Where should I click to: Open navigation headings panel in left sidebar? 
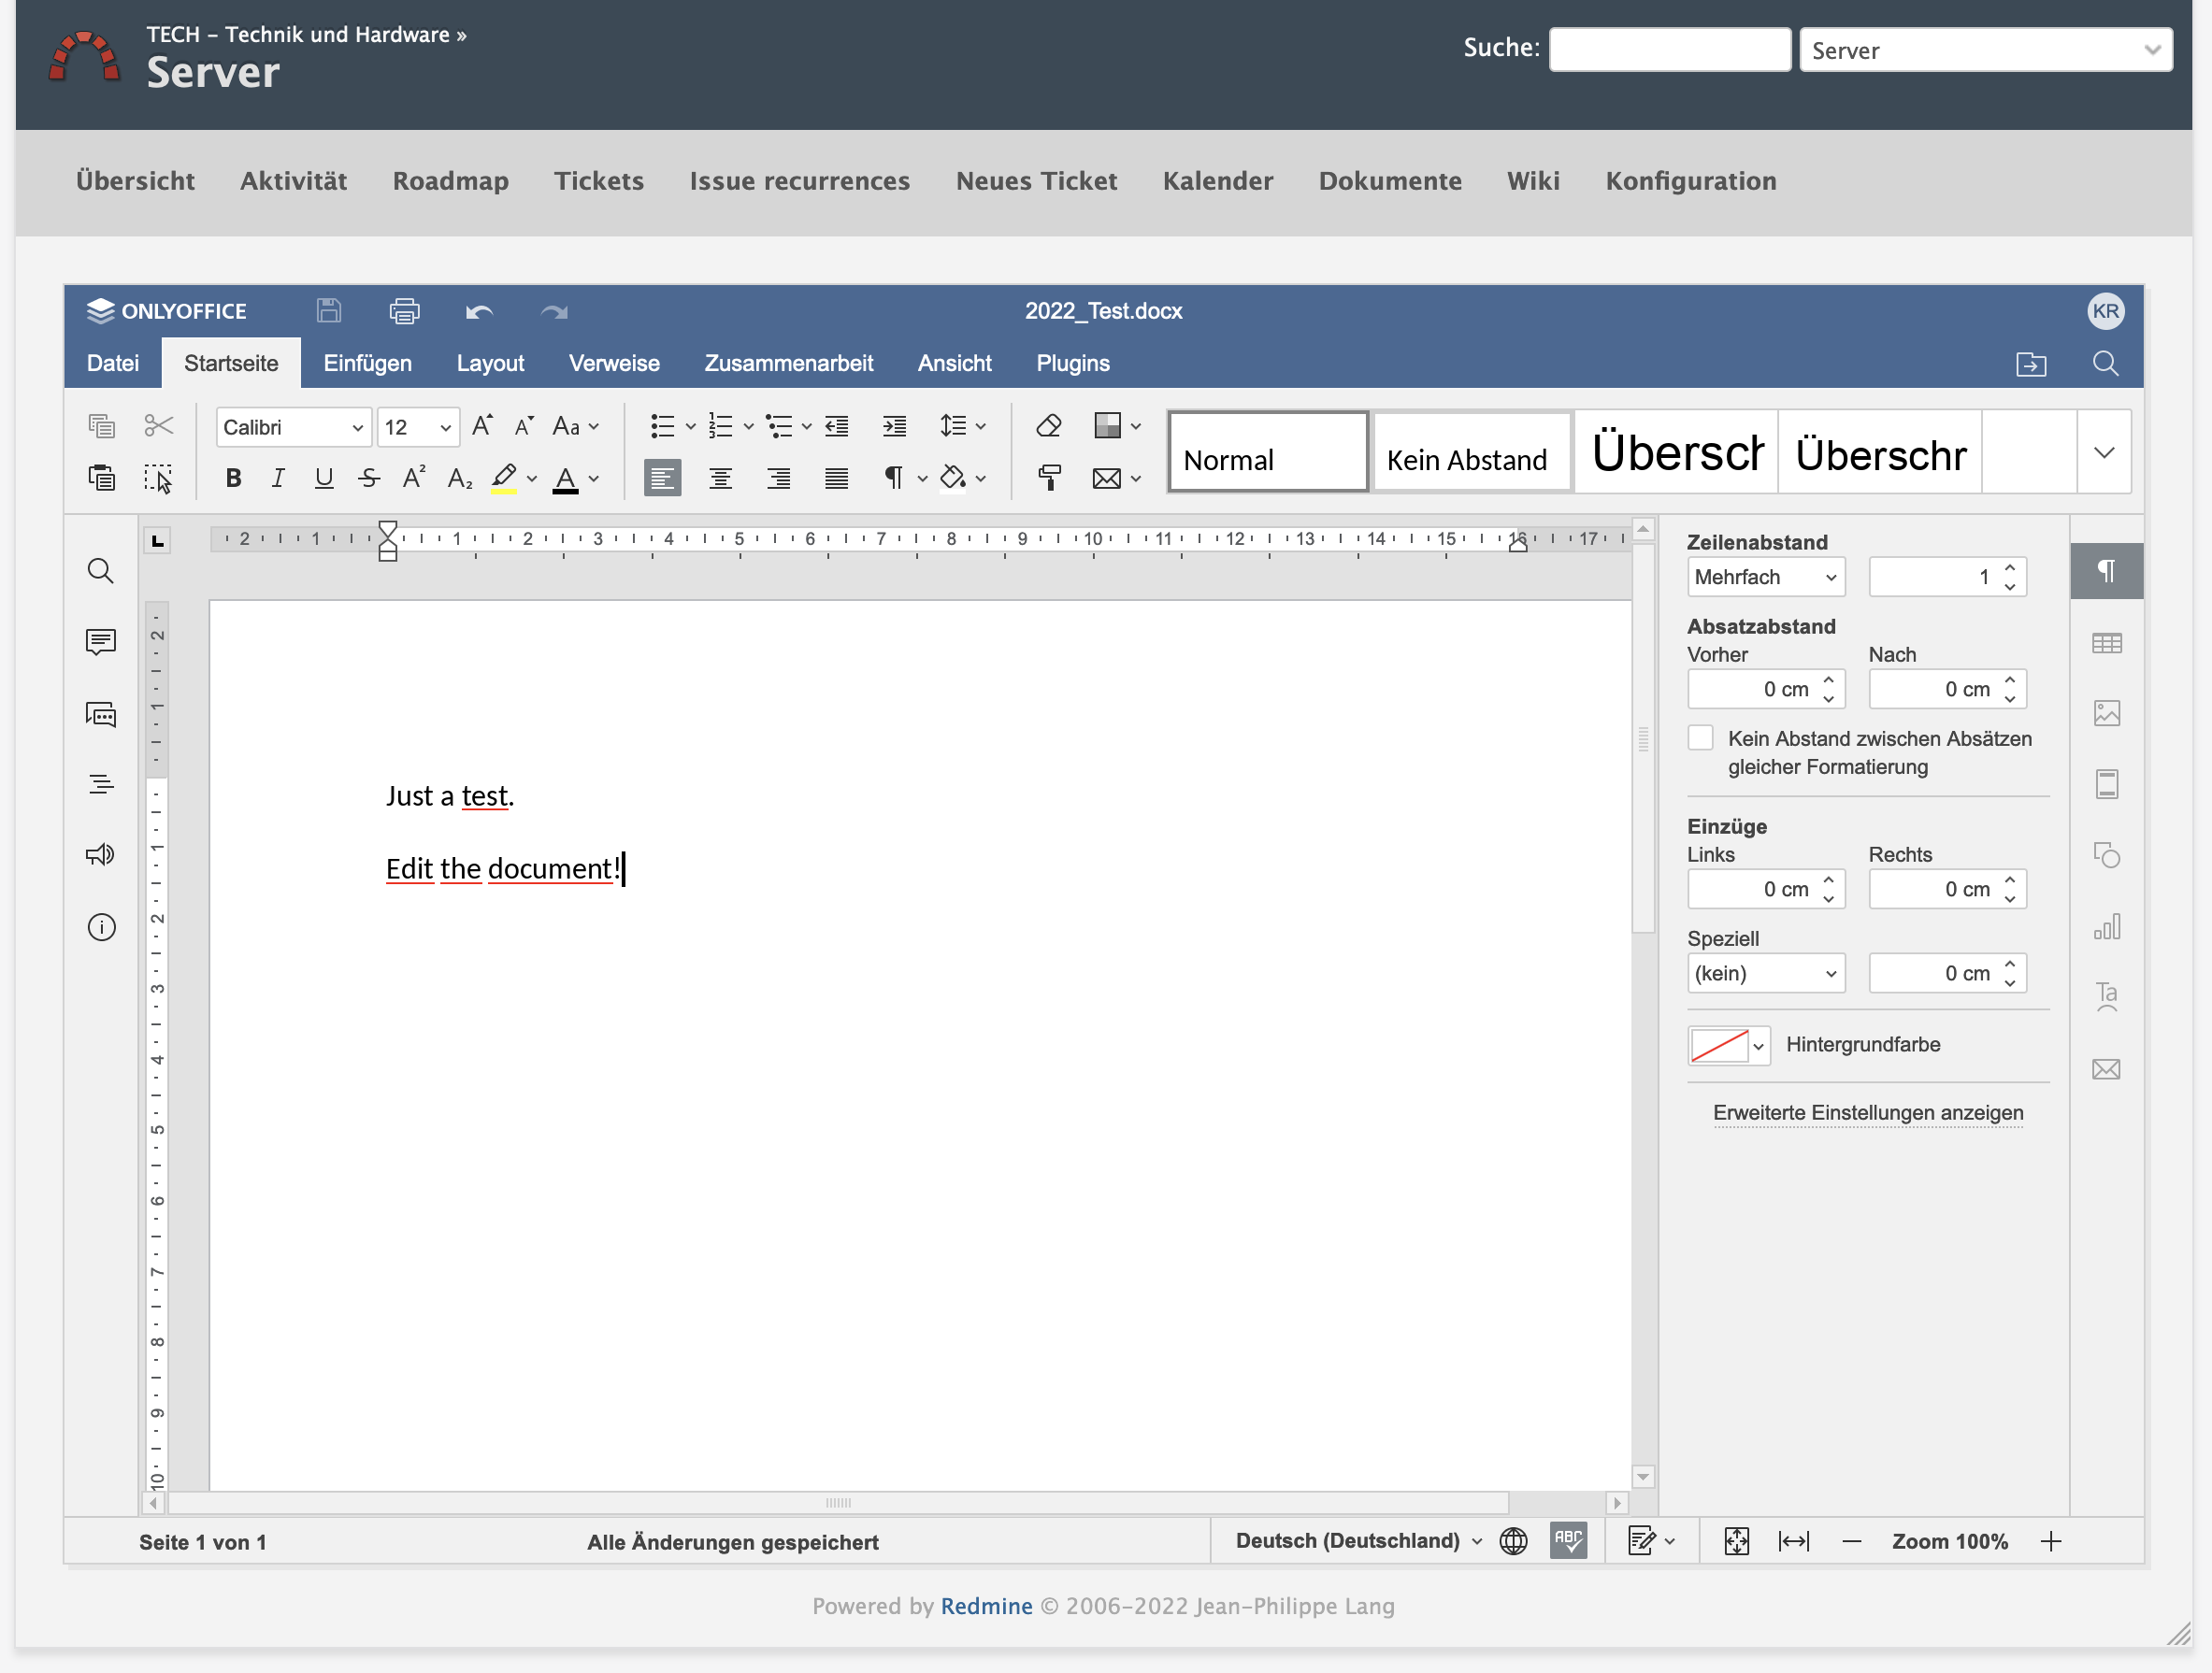[101, 784]
